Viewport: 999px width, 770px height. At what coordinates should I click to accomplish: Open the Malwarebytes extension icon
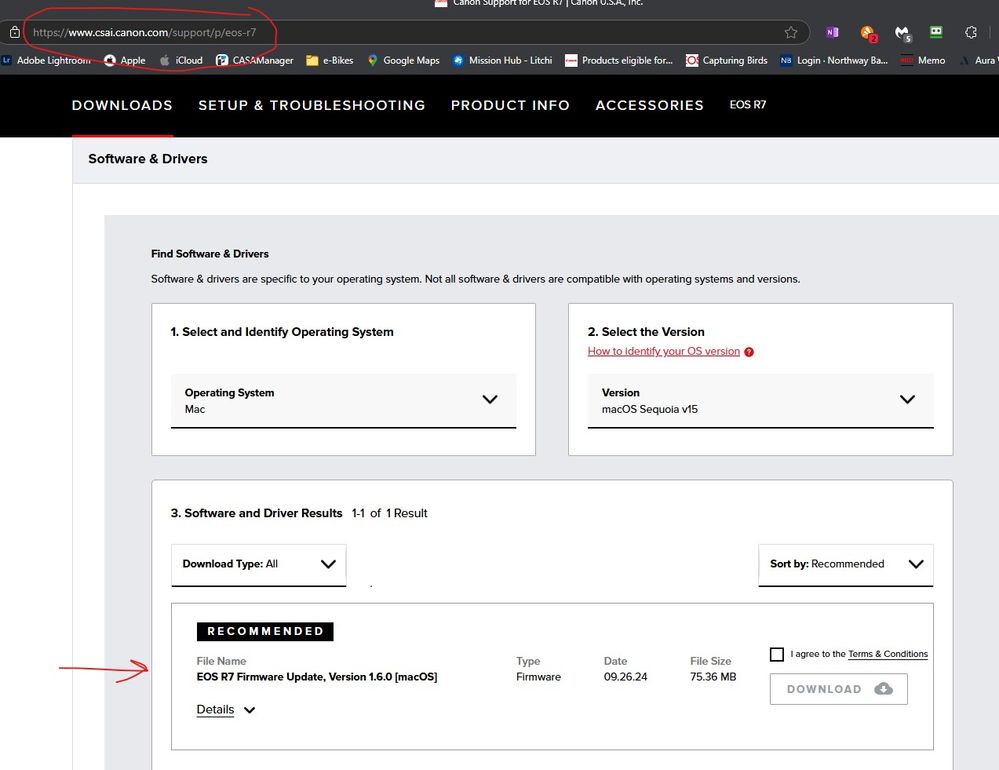click(903, 33)
